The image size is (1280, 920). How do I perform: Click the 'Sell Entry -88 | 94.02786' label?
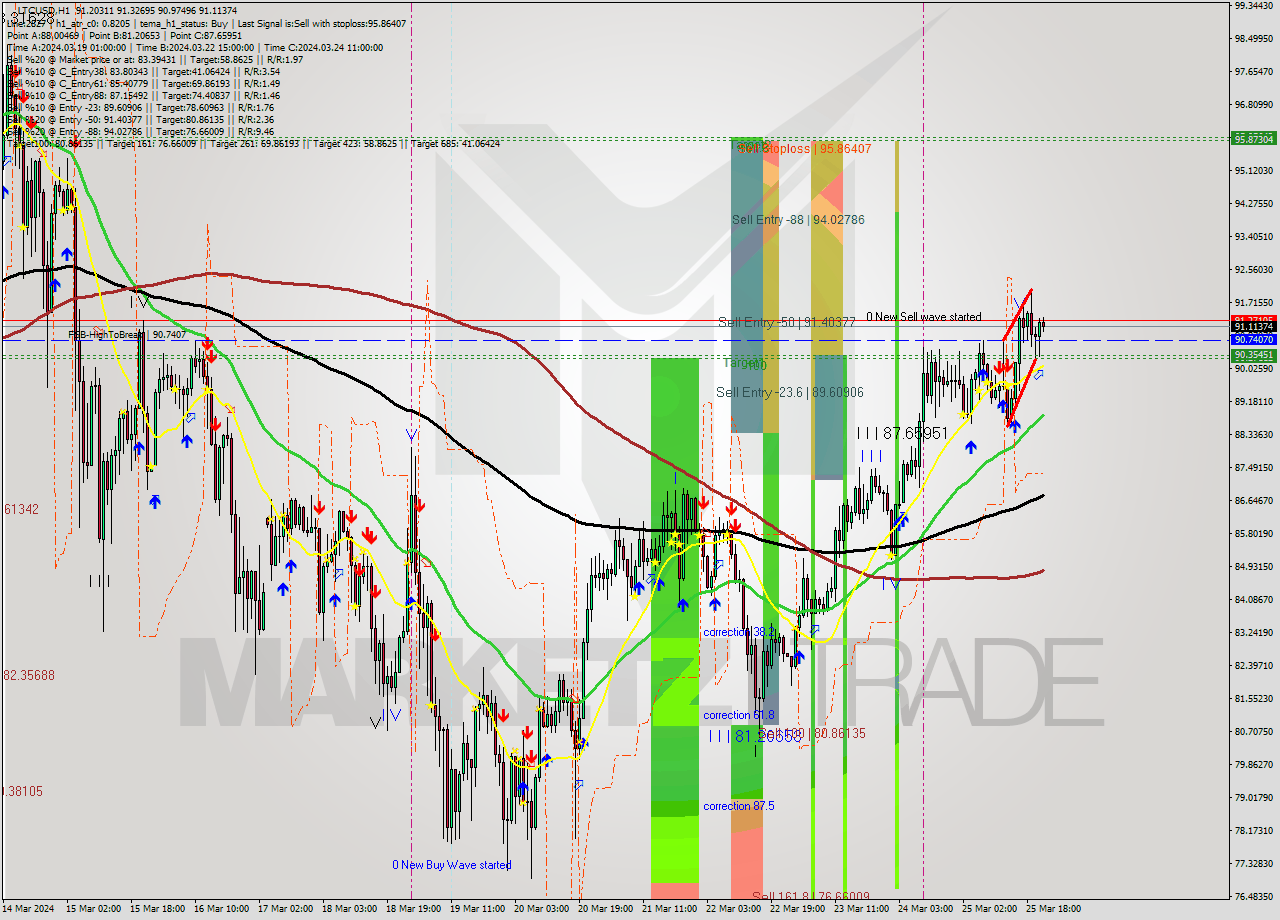(798, 219)
